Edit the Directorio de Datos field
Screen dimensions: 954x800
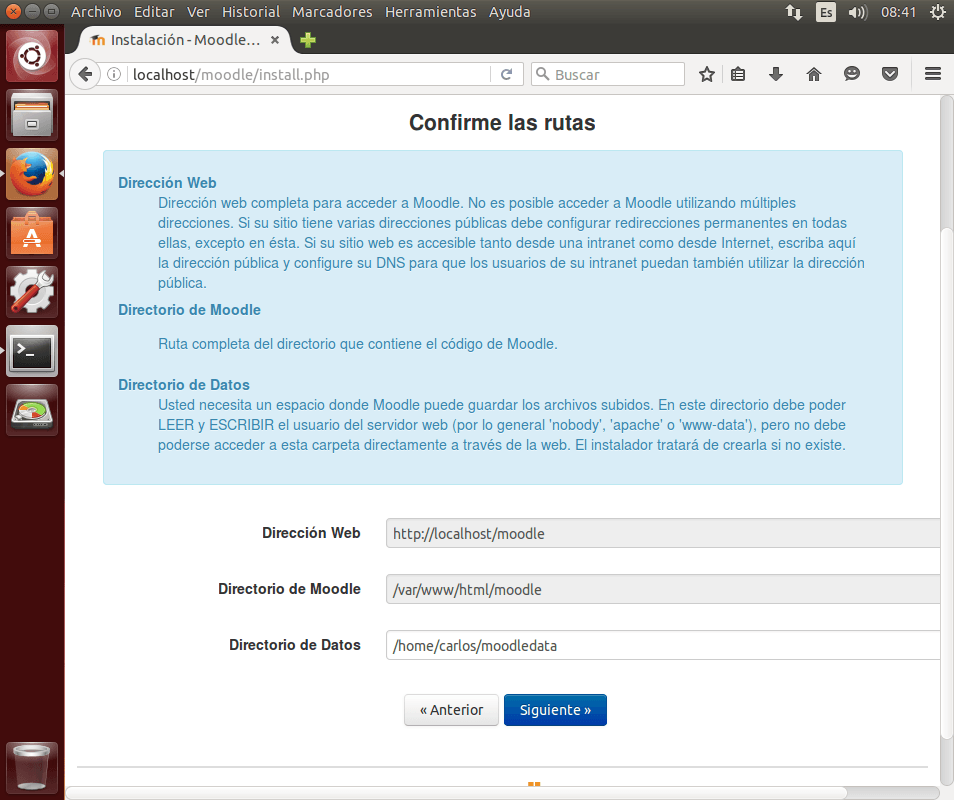tap(663, 645)
